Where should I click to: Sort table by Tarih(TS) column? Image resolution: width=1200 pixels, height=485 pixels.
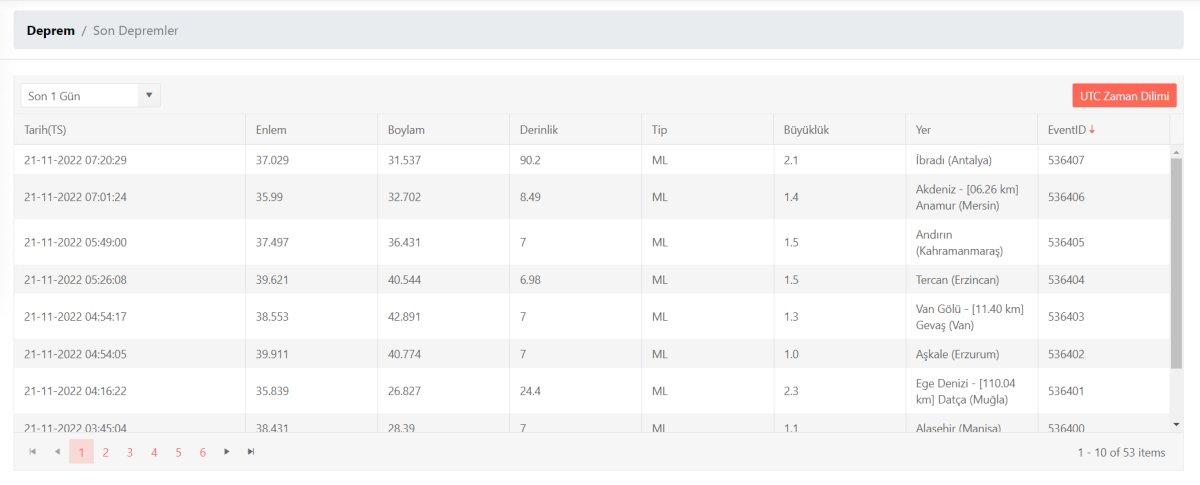45,130
